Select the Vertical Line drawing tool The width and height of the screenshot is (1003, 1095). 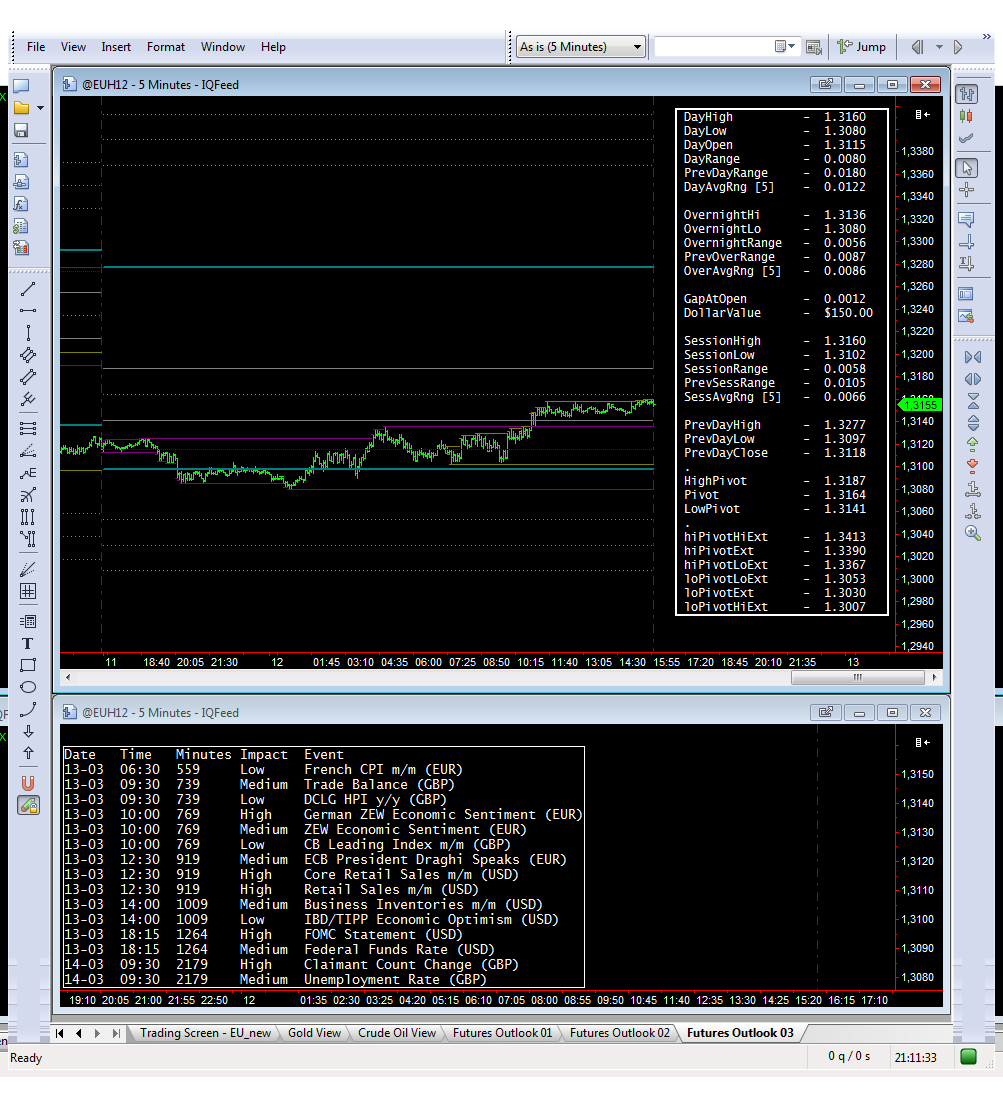point(28,332)
